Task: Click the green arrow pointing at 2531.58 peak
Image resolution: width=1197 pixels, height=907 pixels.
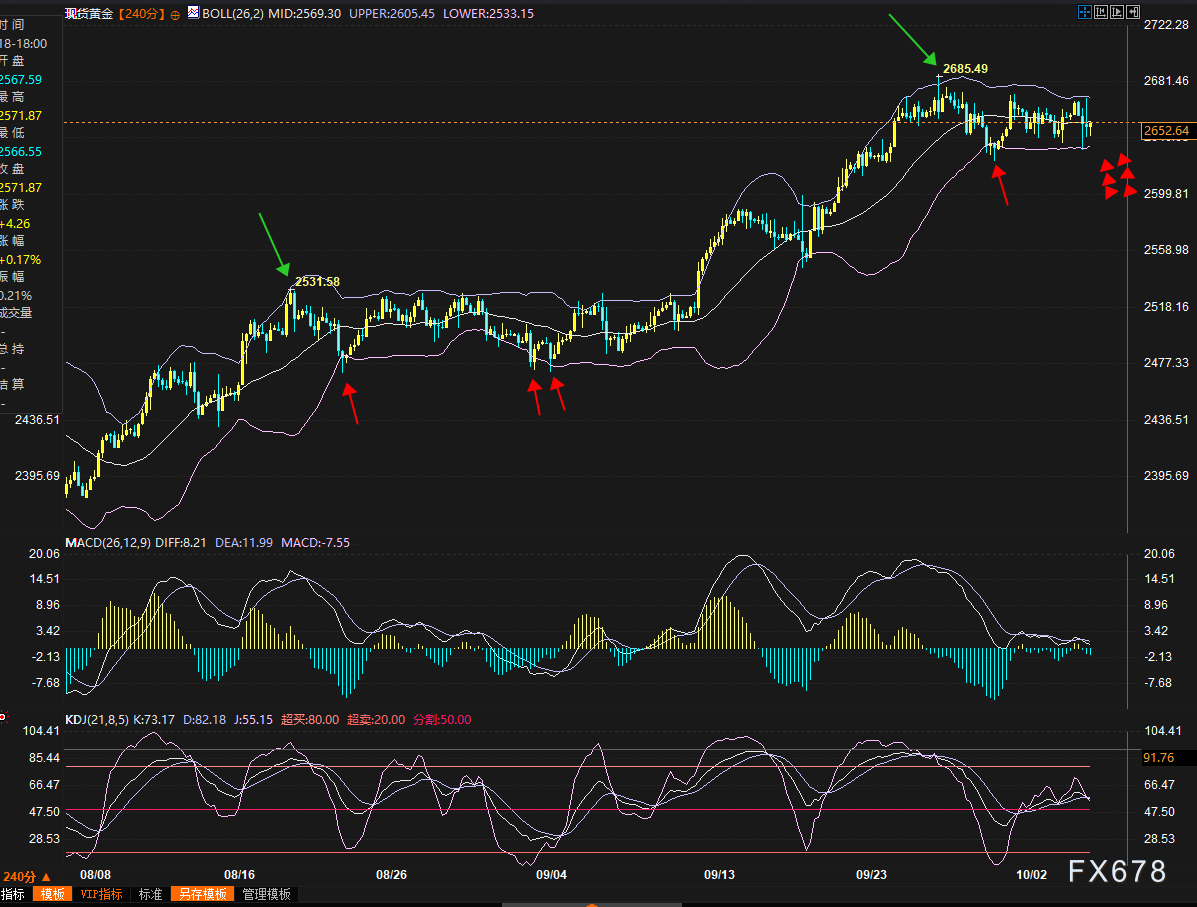Action: coord(273,243)
